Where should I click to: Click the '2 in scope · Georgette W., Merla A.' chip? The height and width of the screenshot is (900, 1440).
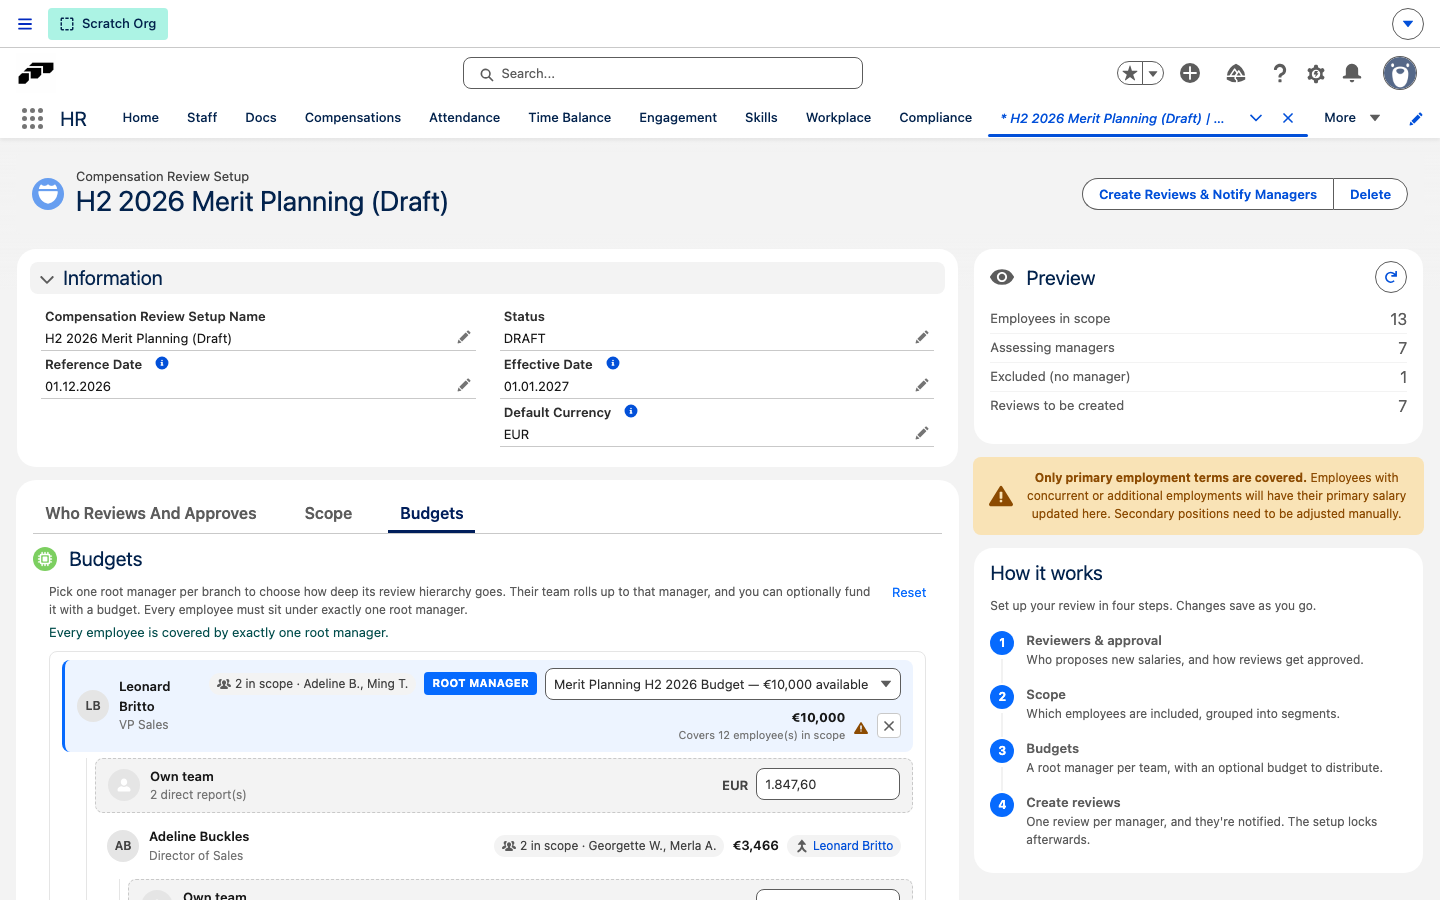[609, 846]
